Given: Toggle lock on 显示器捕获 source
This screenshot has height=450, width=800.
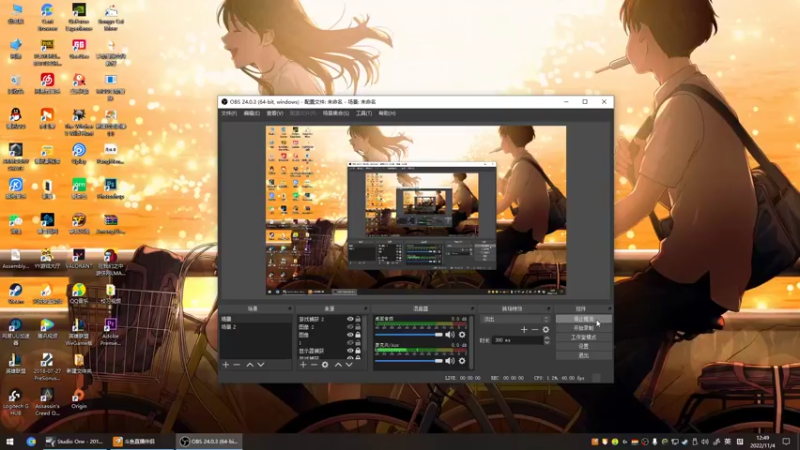Looking at the screenshot, I should 358,351.
